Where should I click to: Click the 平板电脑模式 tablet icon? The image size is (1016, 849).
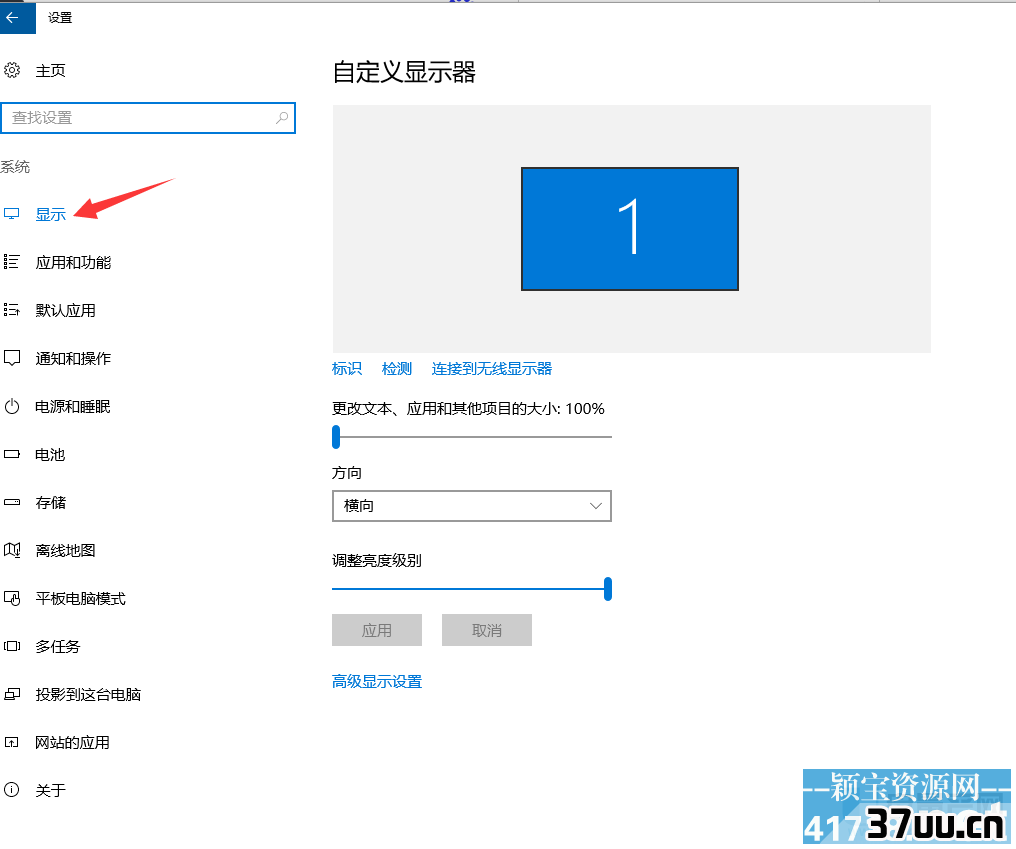pos(12,598)
